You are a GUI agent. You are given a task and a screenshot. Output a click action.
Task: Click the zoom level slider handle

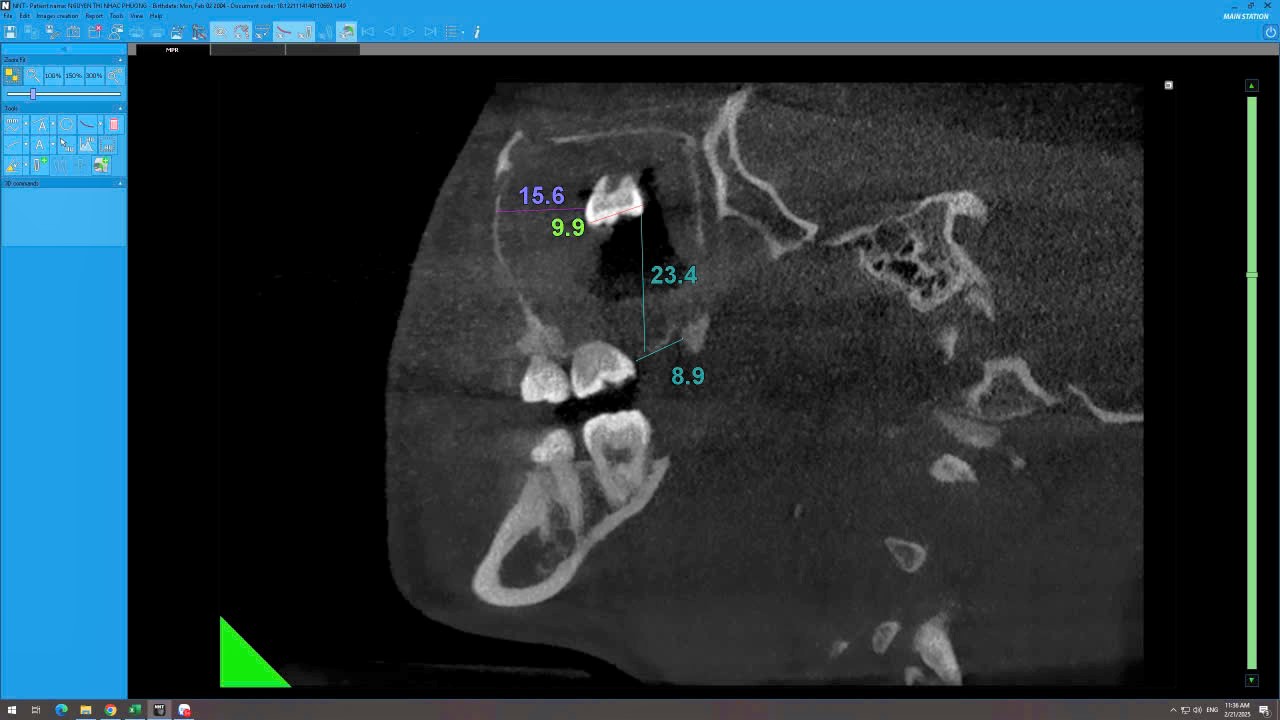click(x=33, y=94)
